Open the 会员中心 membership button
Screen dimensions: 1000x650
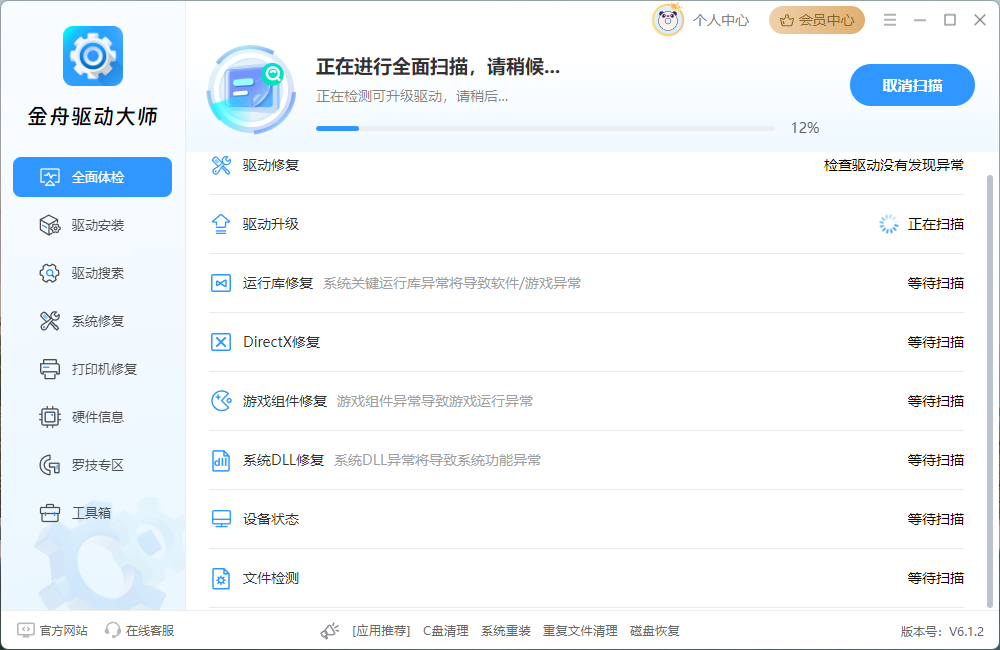tap(816, 19)
